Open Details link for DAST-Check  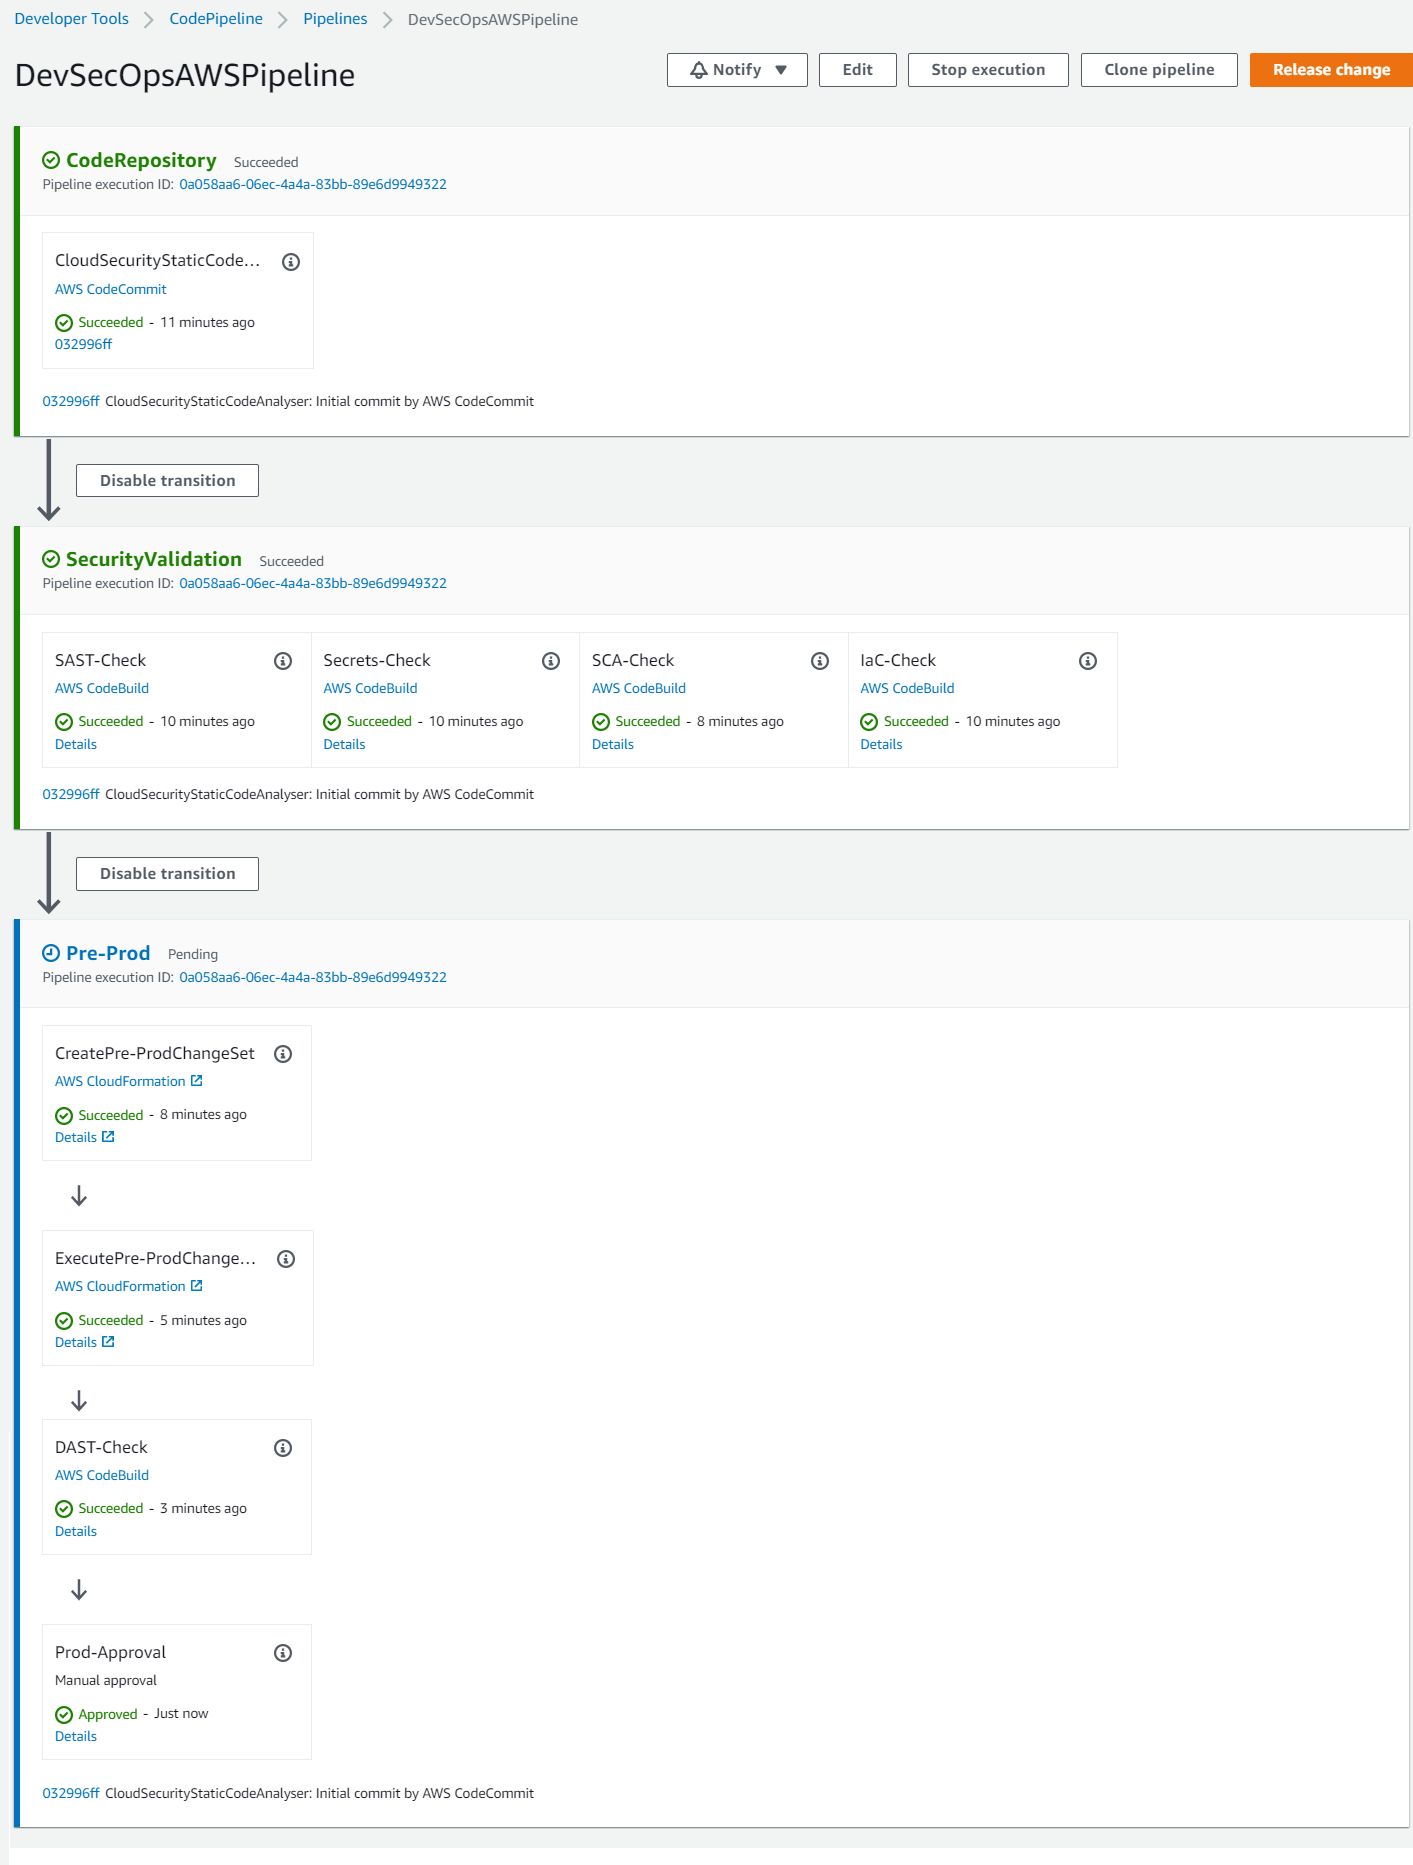coord(76,1531)
